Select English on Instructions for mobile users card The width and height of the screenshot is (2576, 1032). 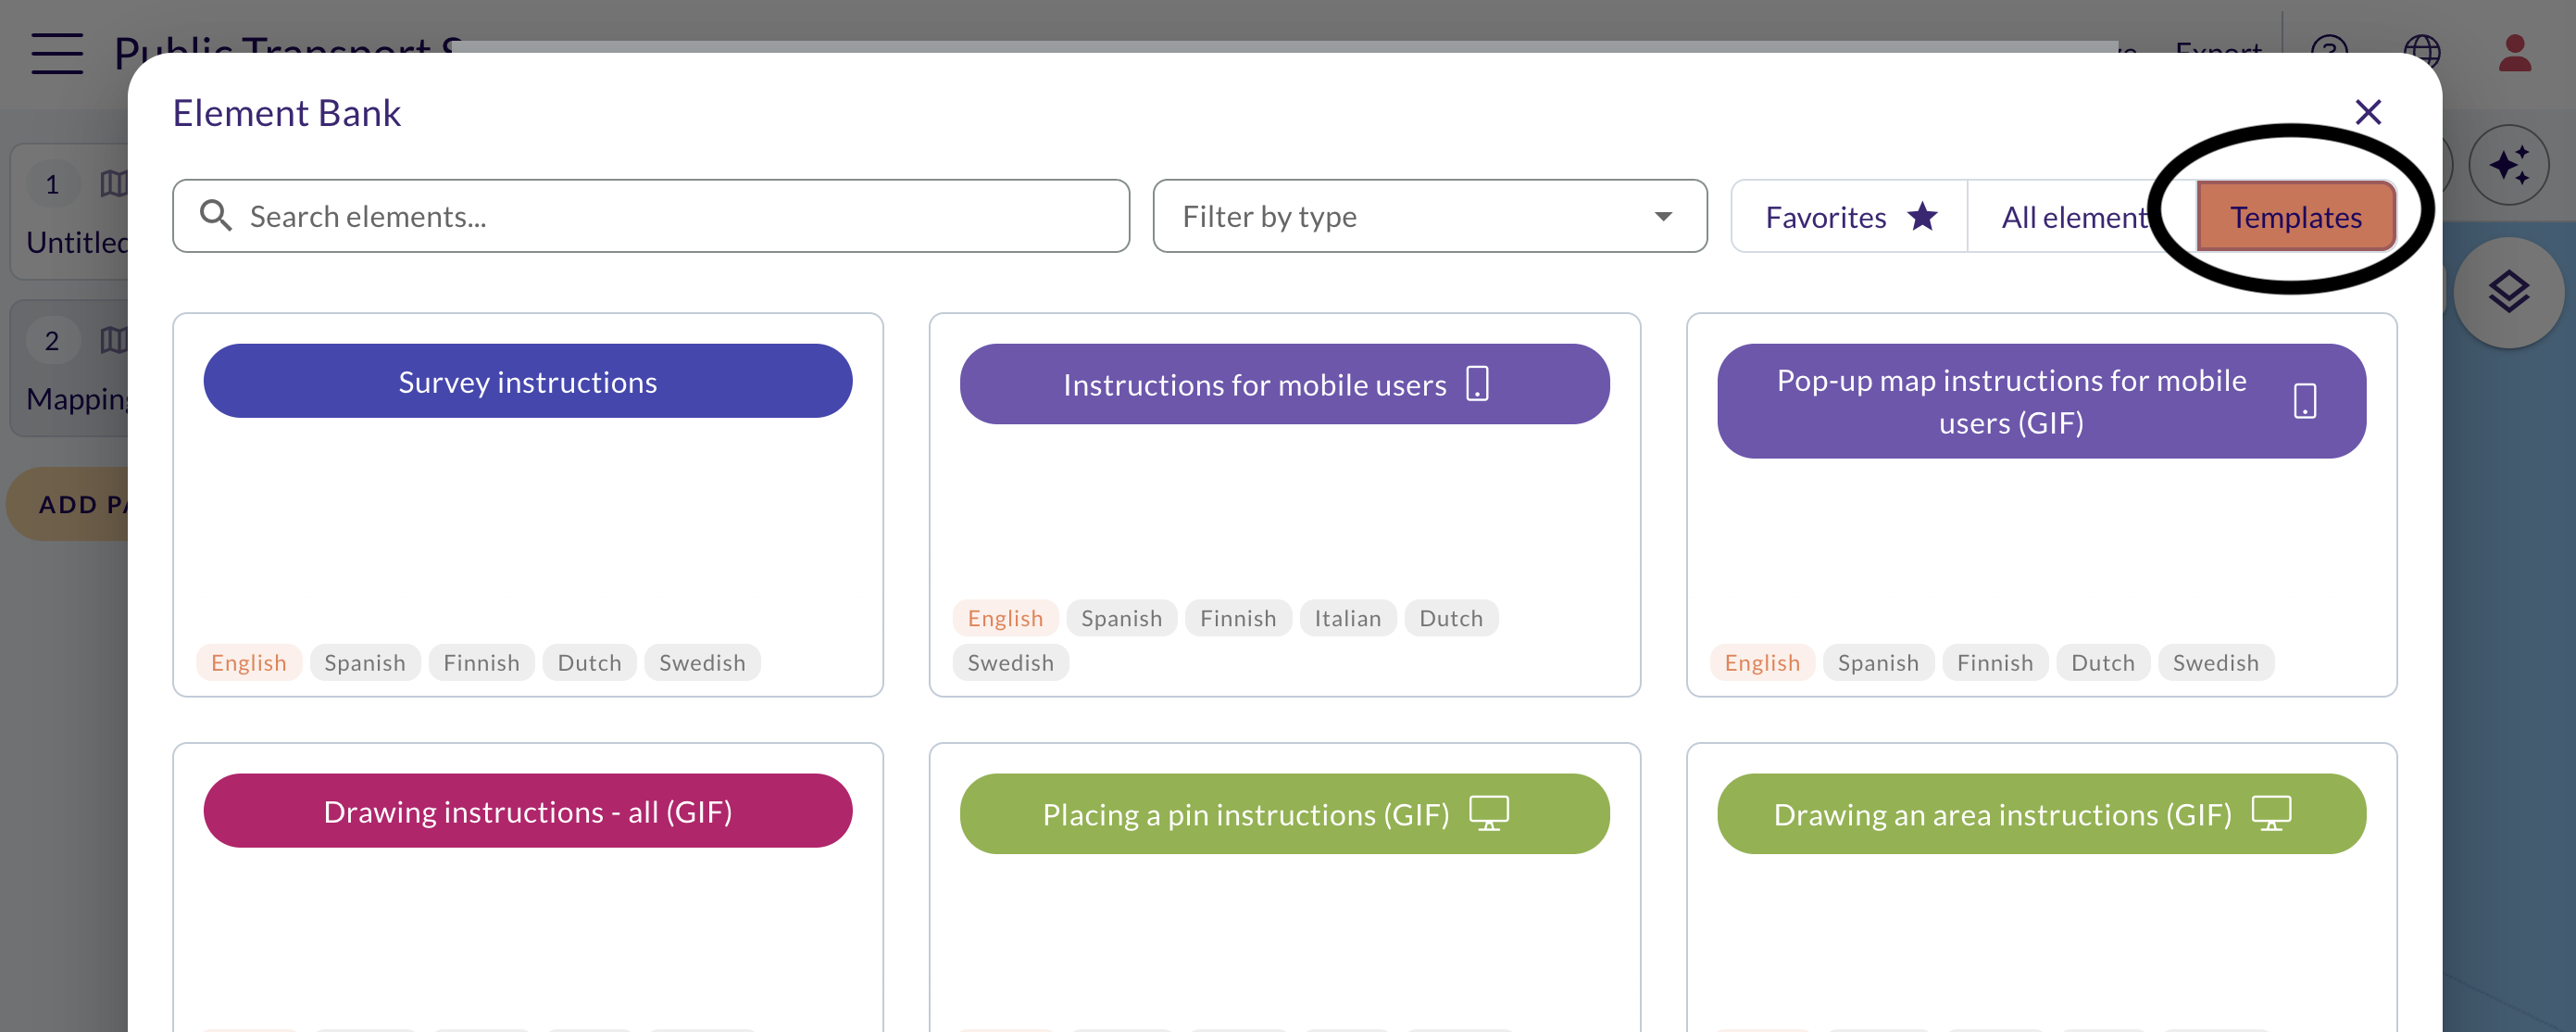click(x=1005, y=618)
